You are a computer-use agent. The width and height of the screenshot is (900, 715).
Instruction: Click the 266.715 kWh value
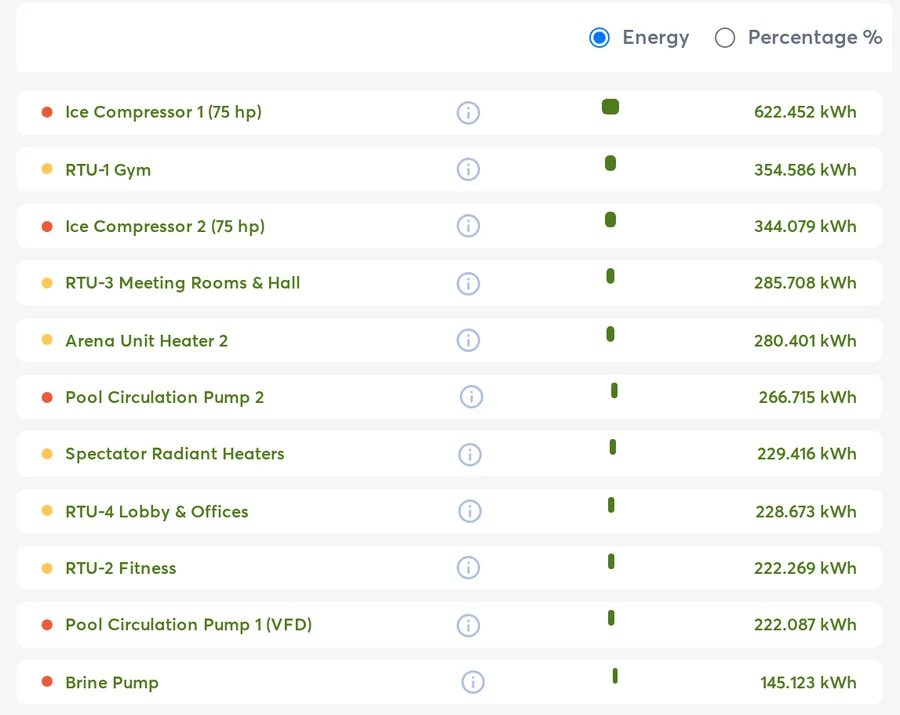(807, 397)
